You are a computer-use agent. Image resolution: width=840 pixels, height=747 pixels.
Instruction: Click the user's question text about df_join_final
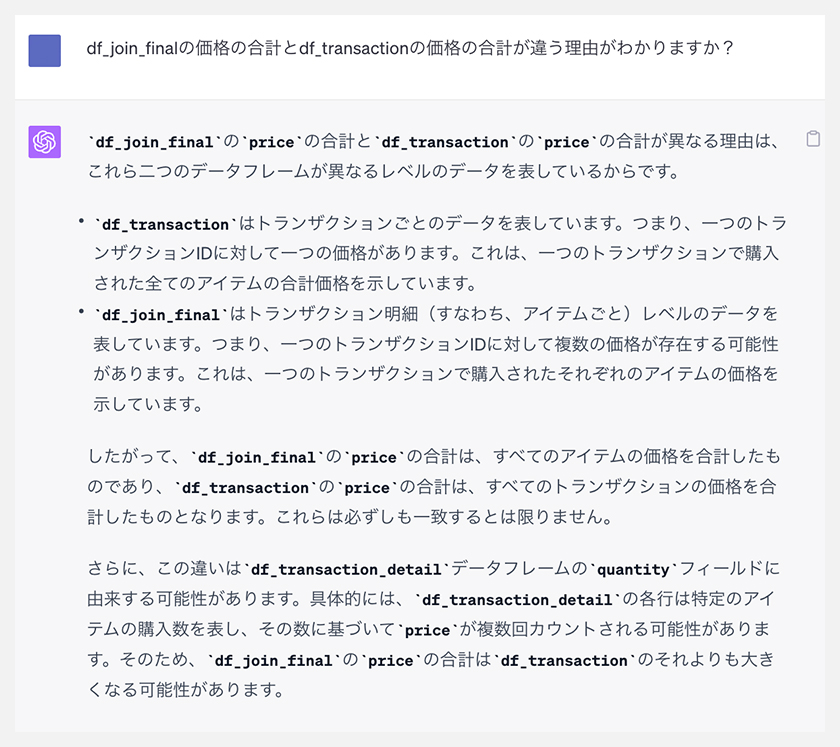point(410,48)
